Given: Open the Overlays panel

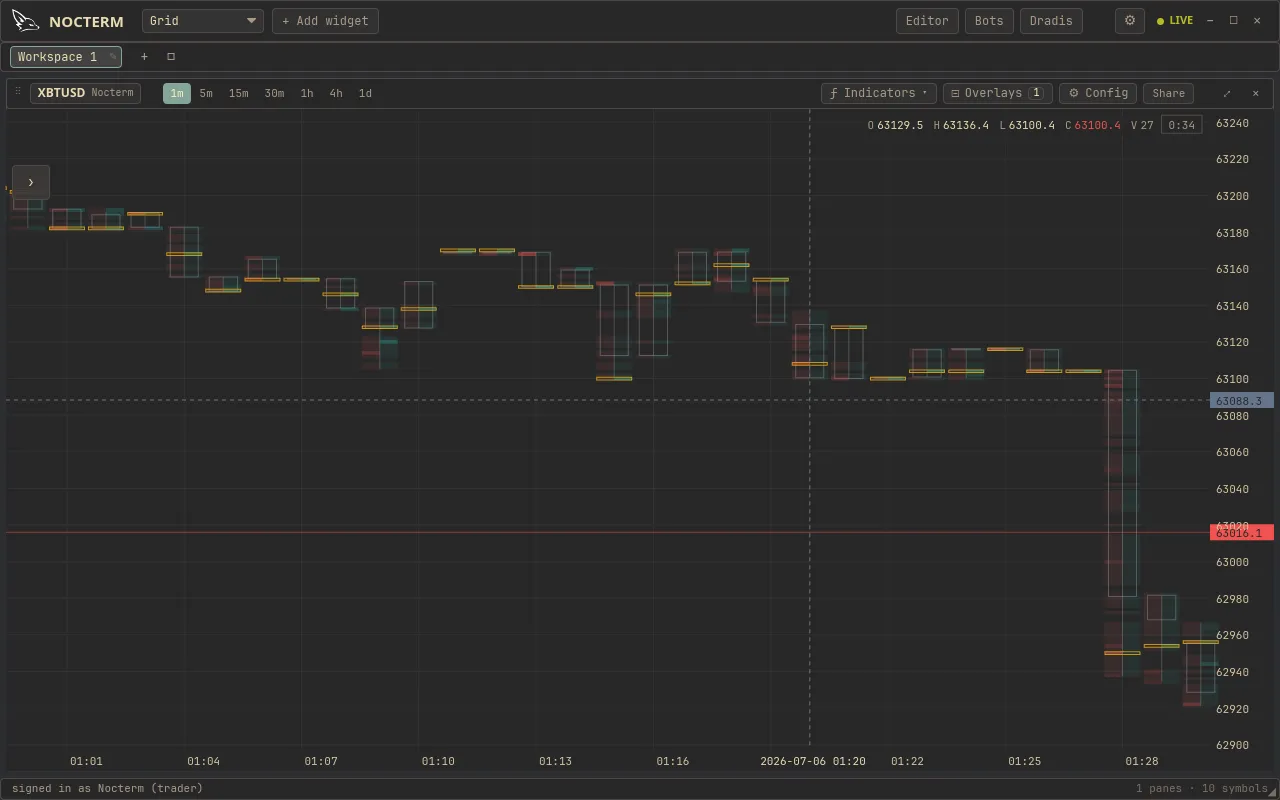Looking at the screenshot, I should [998, 93].
